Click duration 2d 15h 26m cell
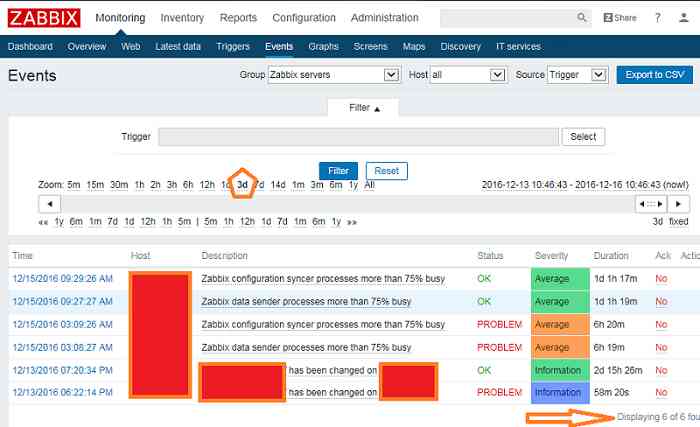 coord(618,370)
